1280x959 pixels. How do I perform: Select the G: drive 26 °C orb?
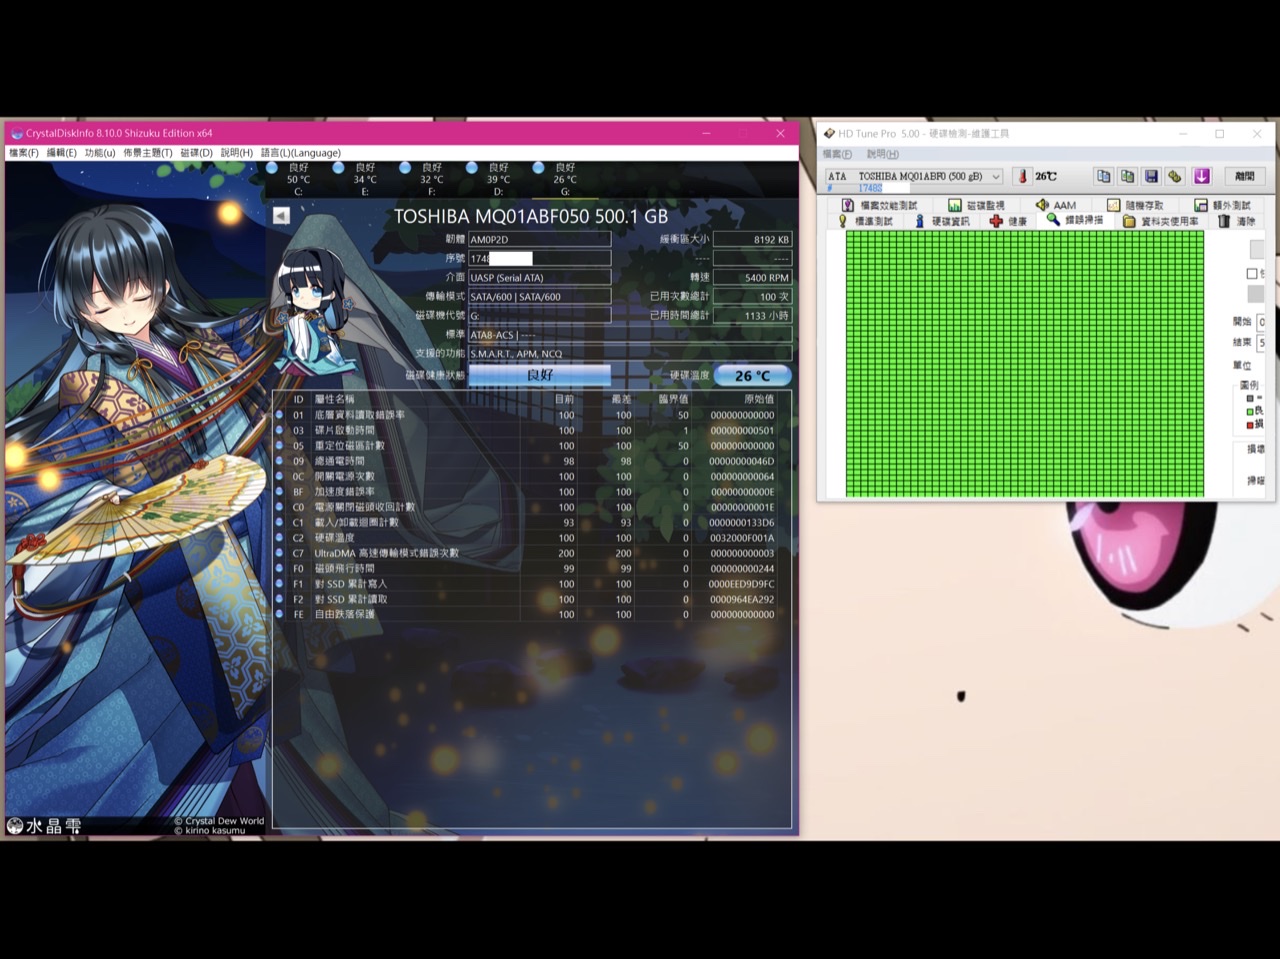[x=538, y=168]
